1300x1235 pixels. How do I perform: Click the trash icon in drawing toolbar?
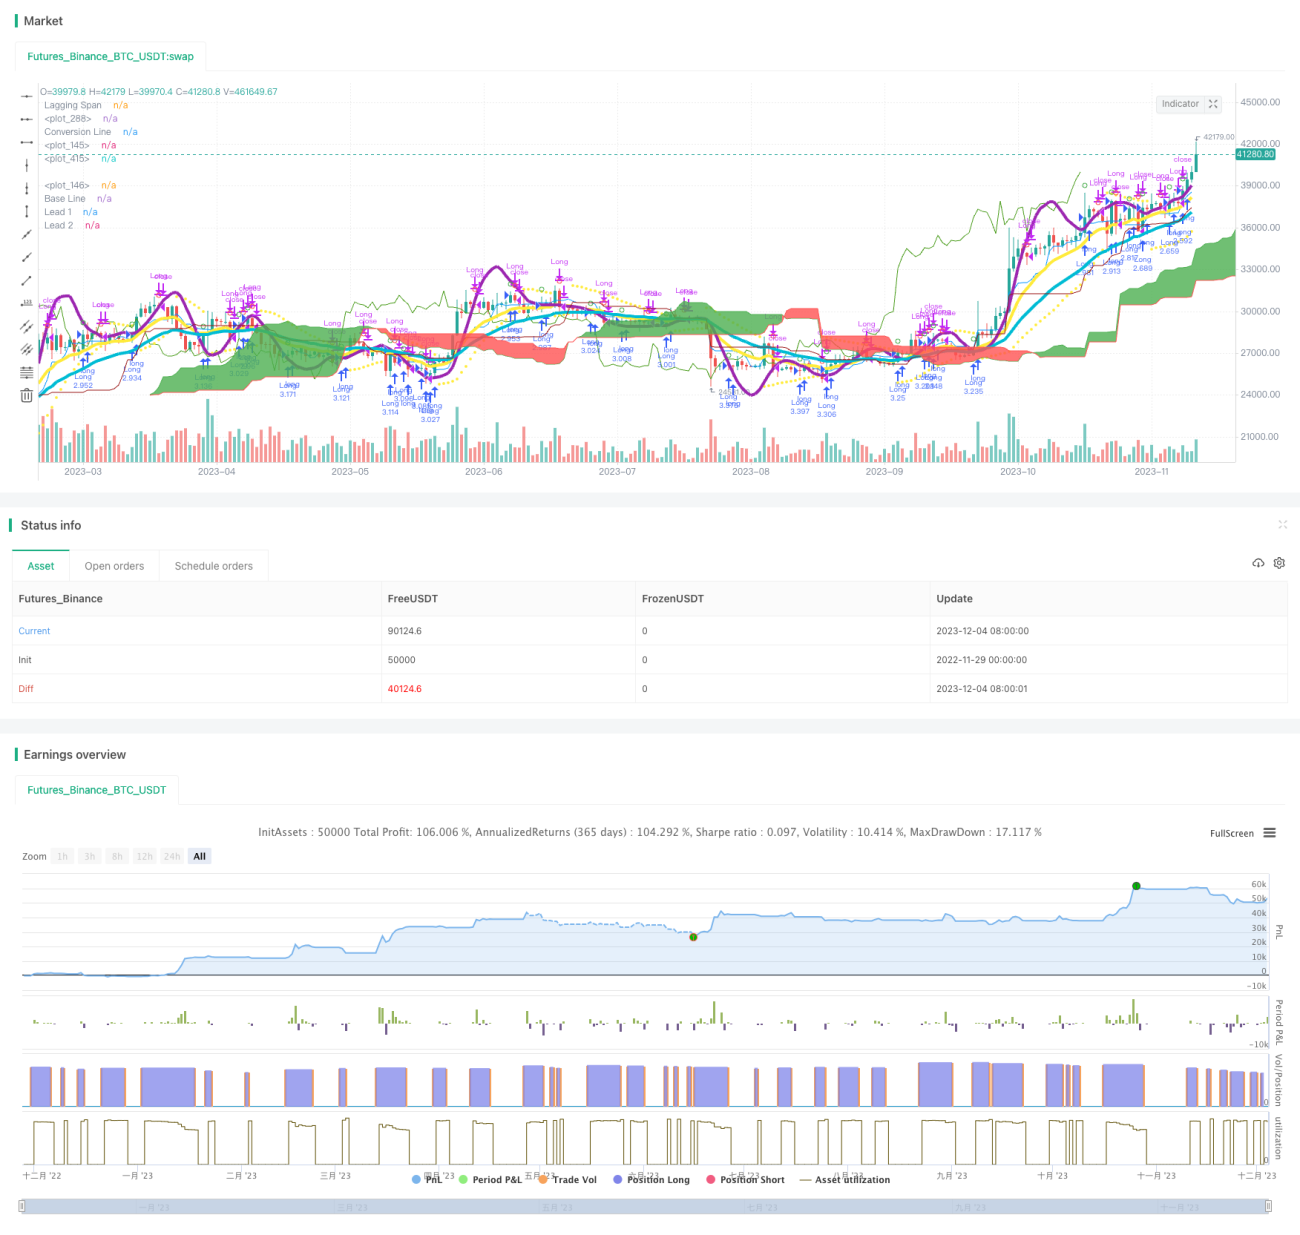point(26,395)
